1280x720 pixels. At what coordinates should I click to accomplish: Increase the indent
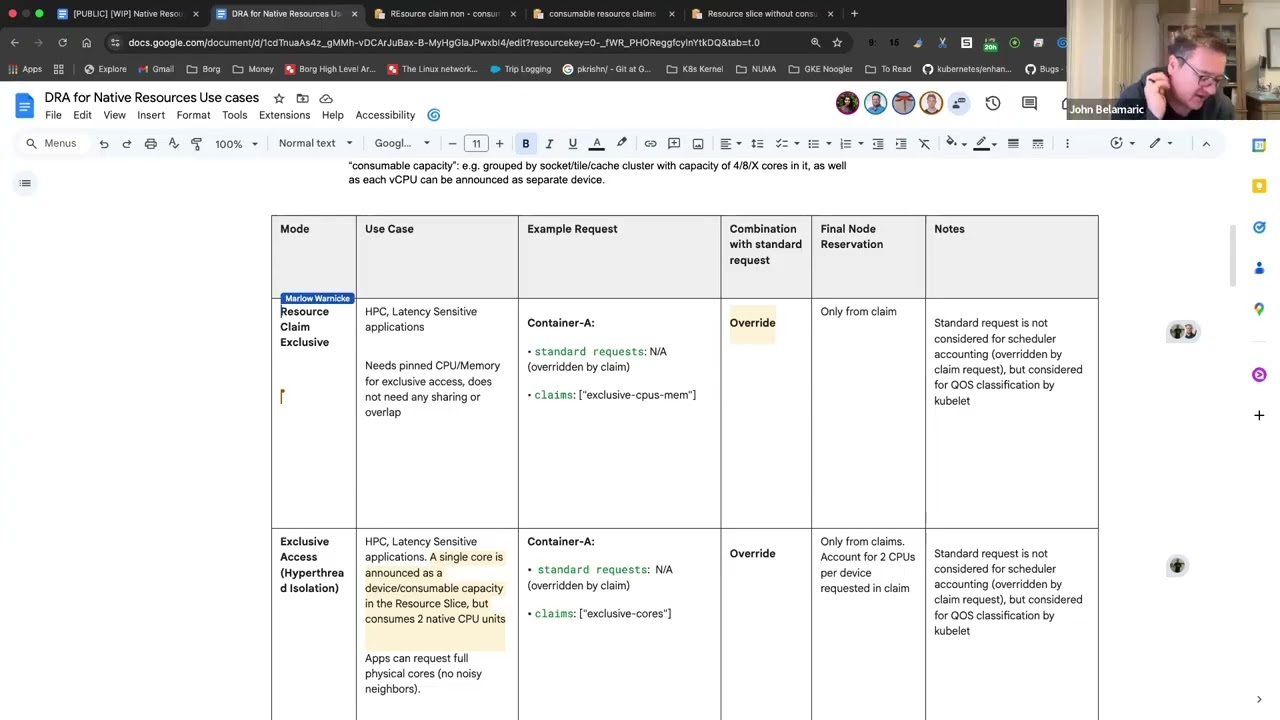click(x=901, y=144)
